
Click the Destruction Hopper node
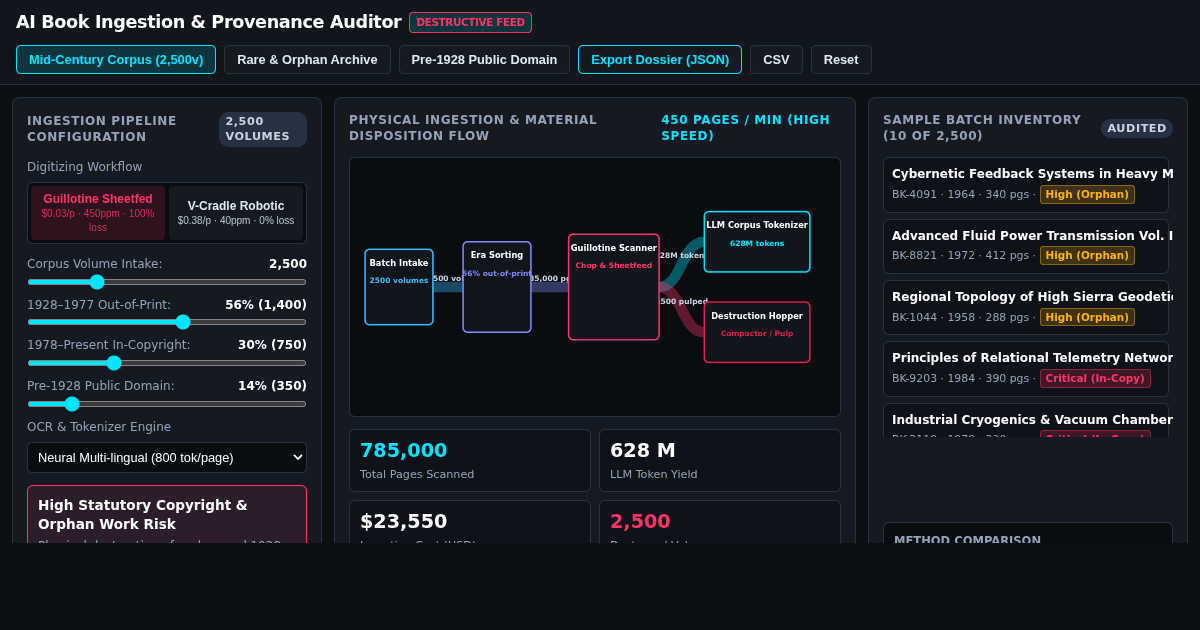[x=757, y=332]
